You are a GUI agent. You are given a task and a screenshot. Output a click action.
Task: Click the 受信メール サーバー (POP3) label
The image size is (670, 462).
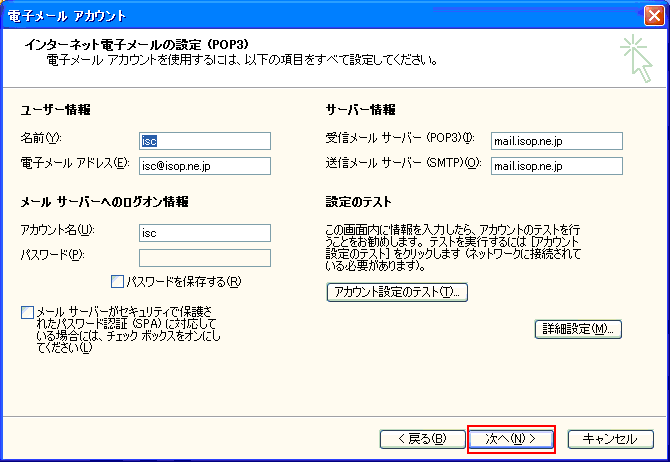(400, 138)
